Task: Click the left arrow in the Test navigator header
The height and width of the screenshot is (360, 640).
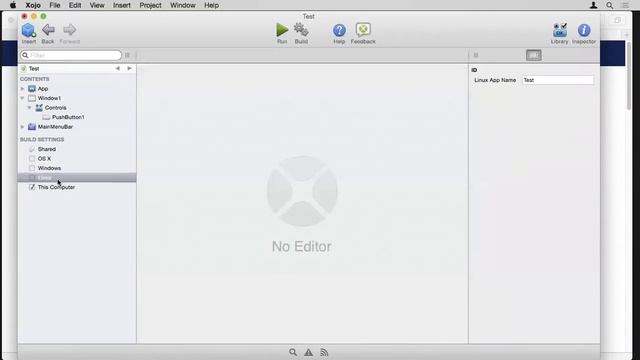Action: (118, 68)
